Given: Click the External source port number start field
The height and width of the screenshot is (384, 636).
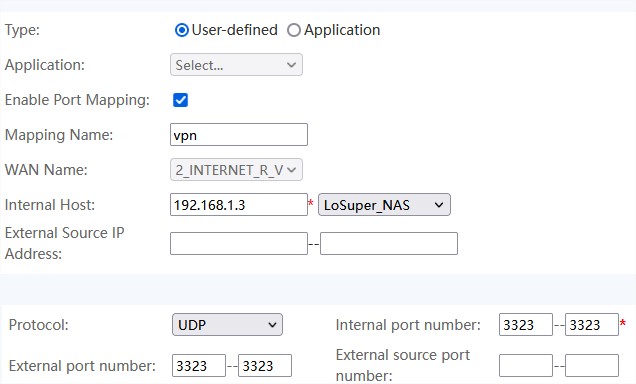Looking at the screenshot, I should pyautogui.click(x=526, y=365).
